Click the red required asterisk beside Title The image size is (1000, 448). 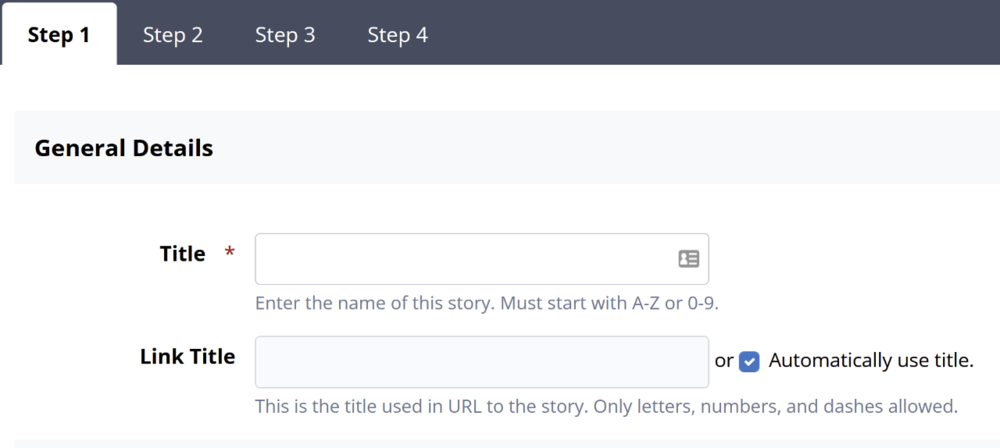pyautogui.click(x=230, y=254)
